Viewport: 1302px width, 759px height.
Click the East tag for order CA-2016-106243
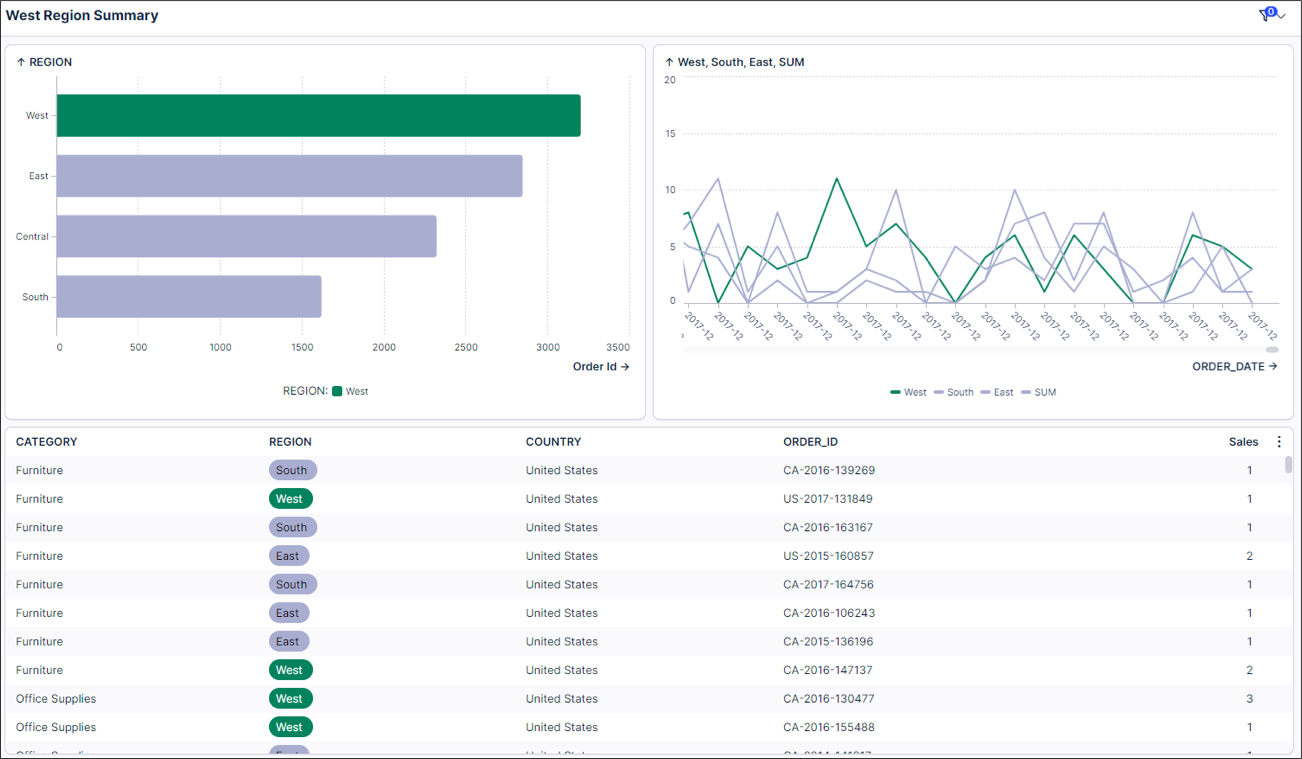pyautogui.click(x=289, y=613)
